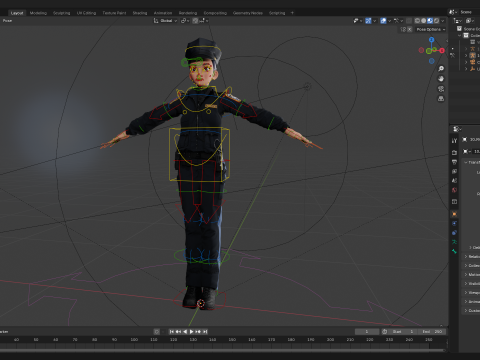Screen dimensions: 480x360
Task: Jump to the timeline end frame
Action: [x=205, y=332]
